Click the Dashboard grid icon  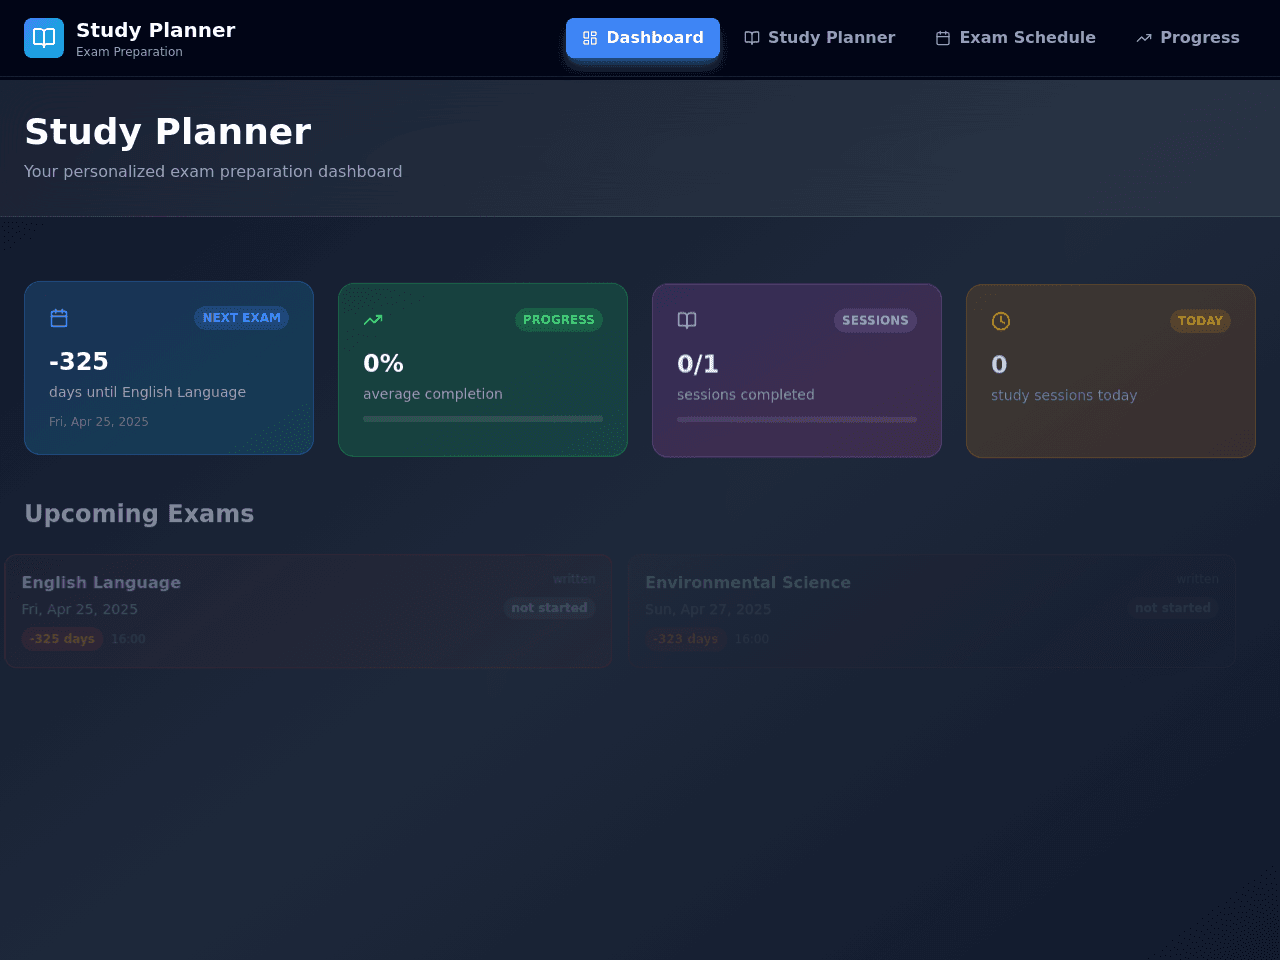(590, 38)
